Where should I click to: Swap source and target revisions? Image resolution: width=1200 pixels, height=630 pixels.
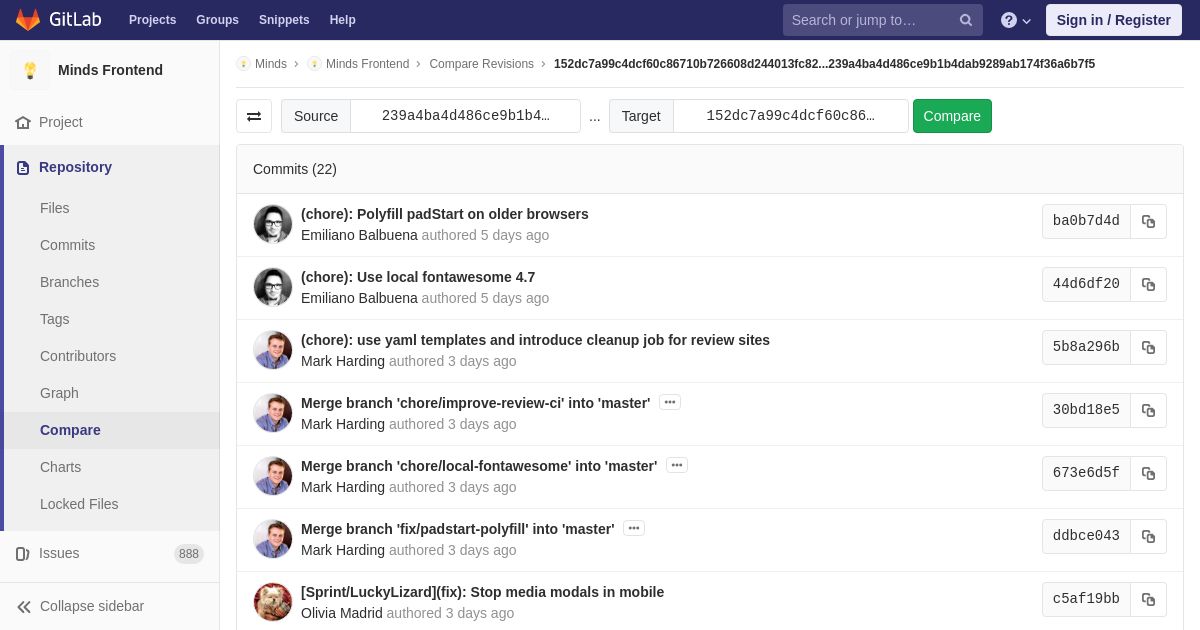coord(254,116)
